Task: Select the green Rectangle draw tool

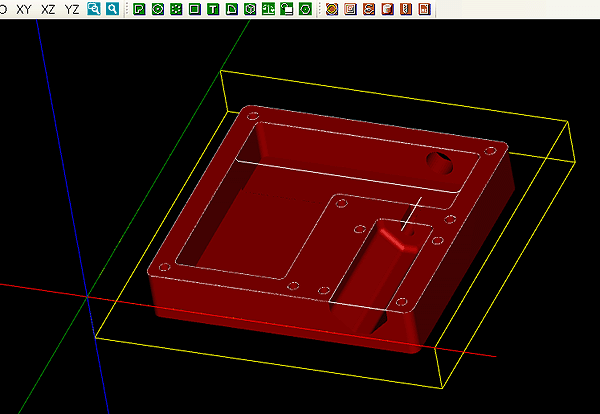Action: (x=195, y=9)
